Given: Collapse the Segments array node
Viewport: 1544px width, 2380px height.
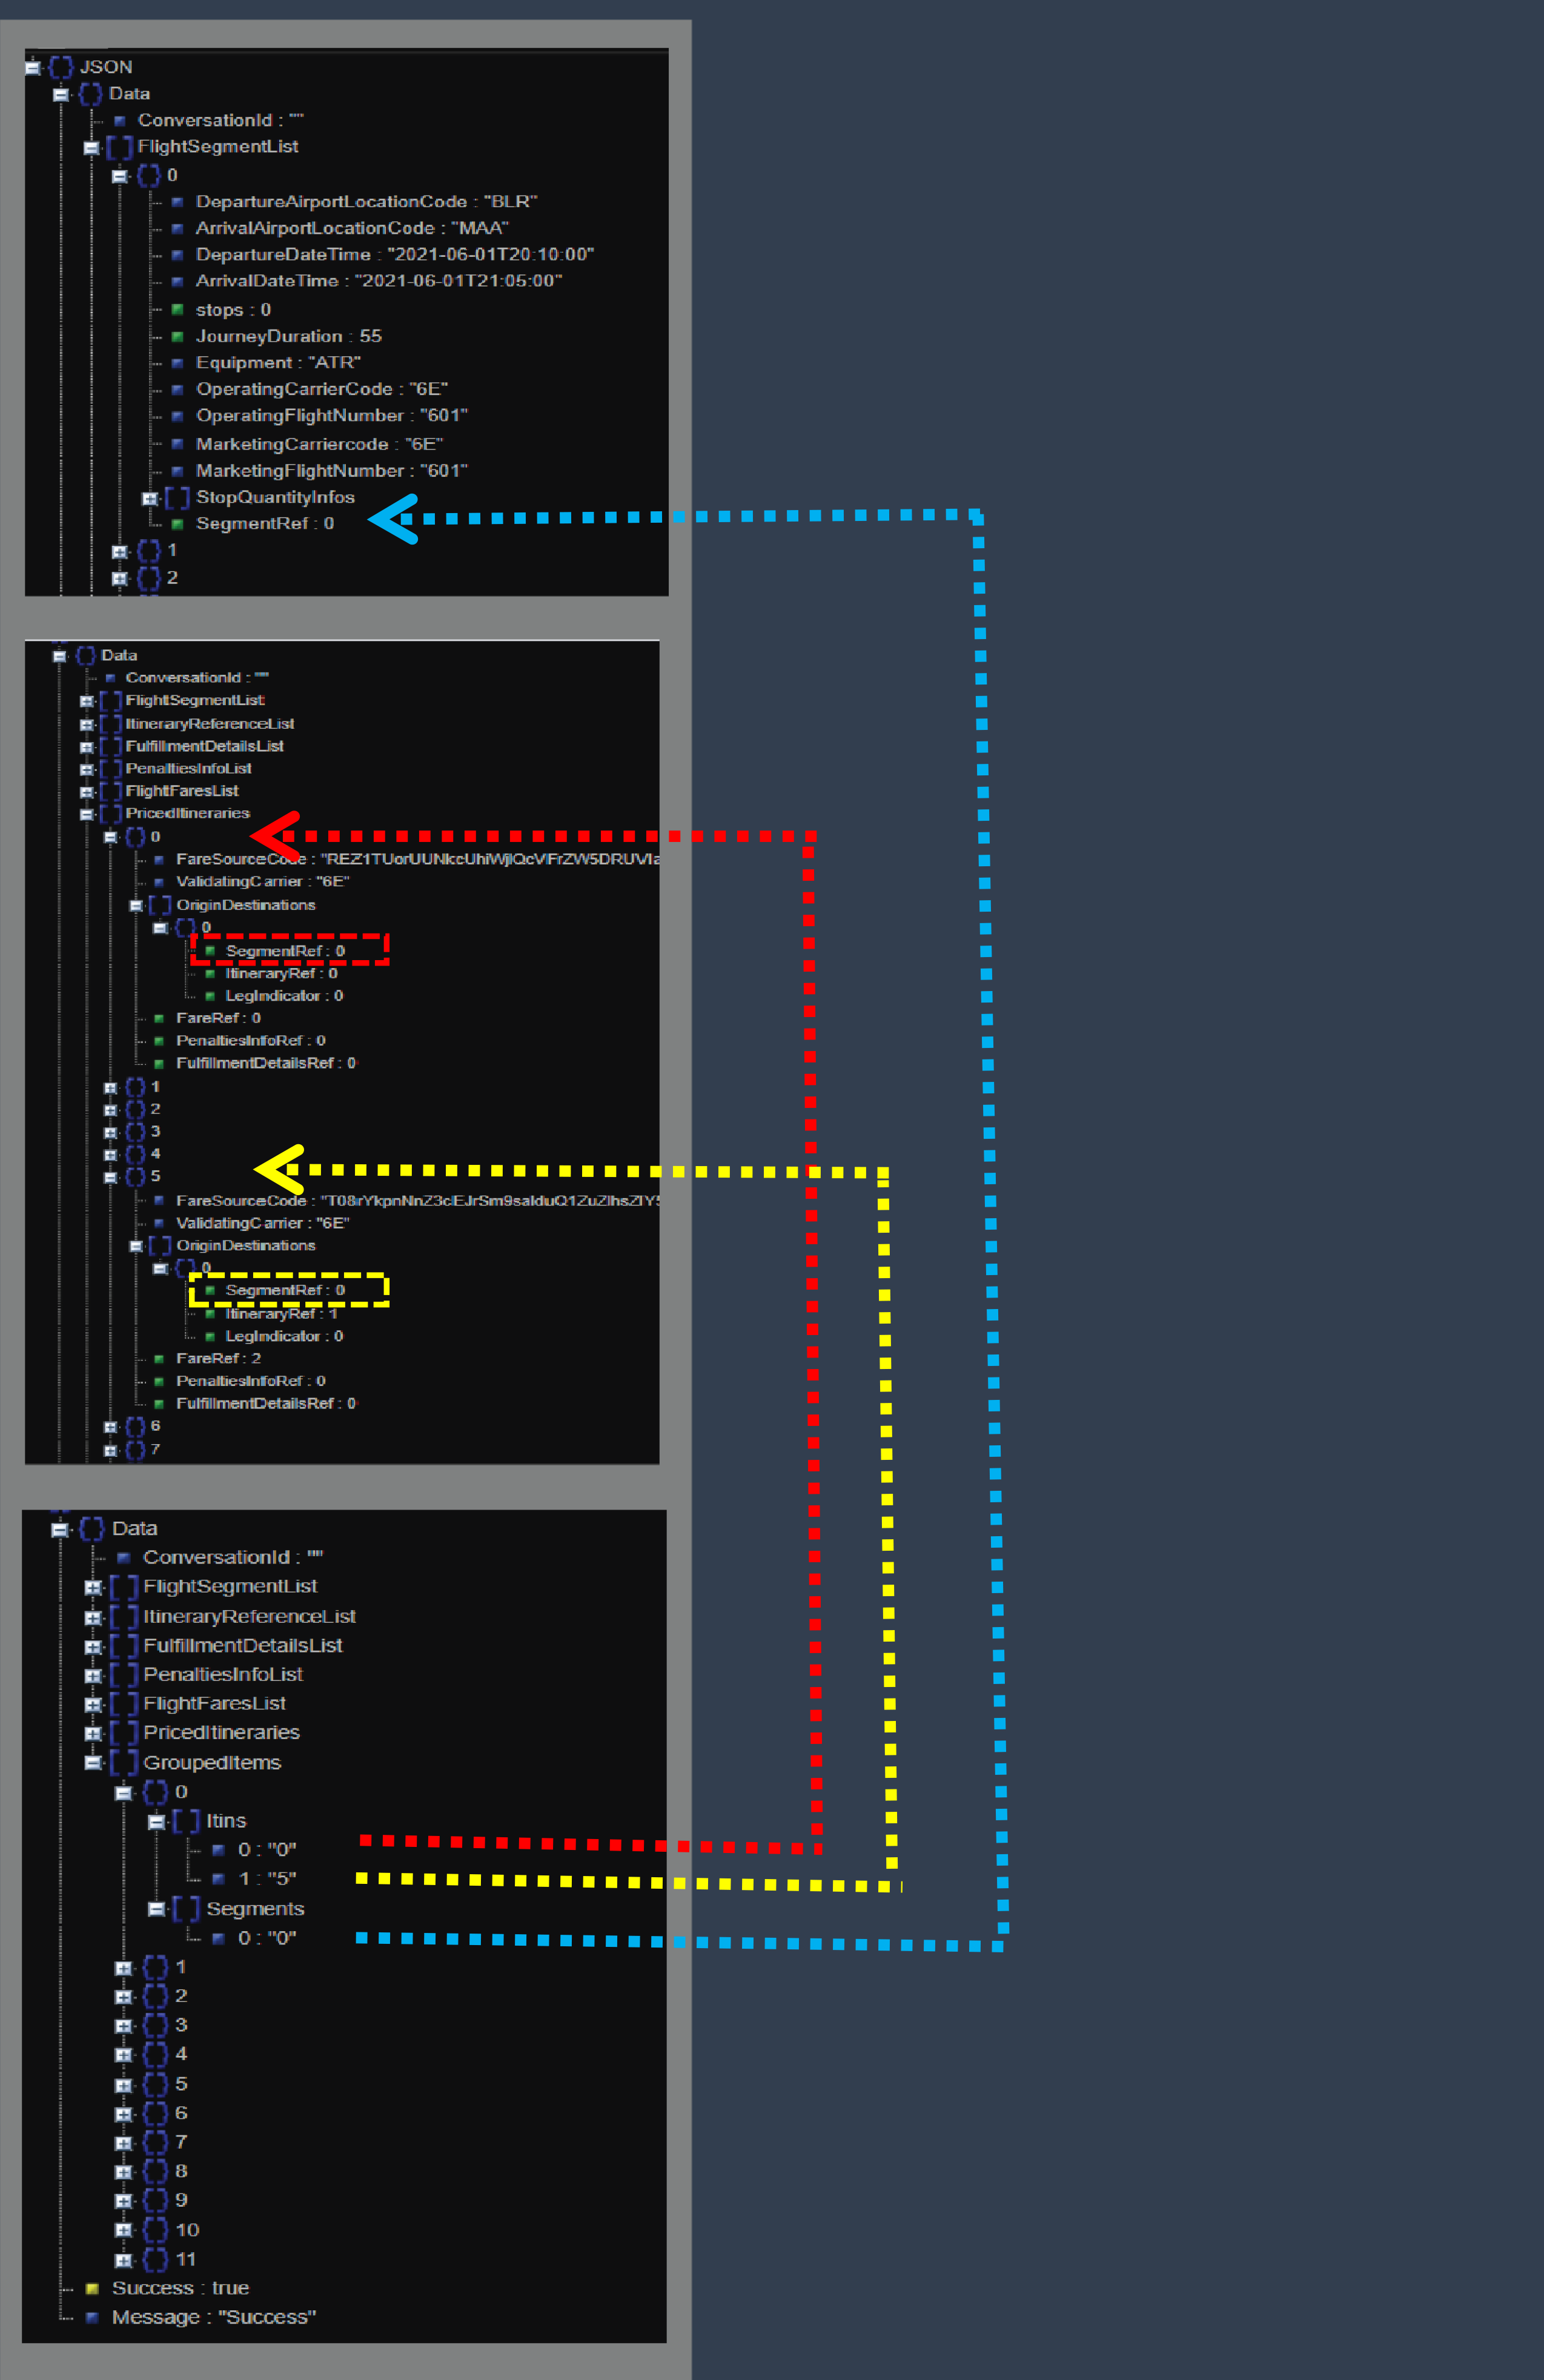Looking at the screenshot, I should (156, 1908).
